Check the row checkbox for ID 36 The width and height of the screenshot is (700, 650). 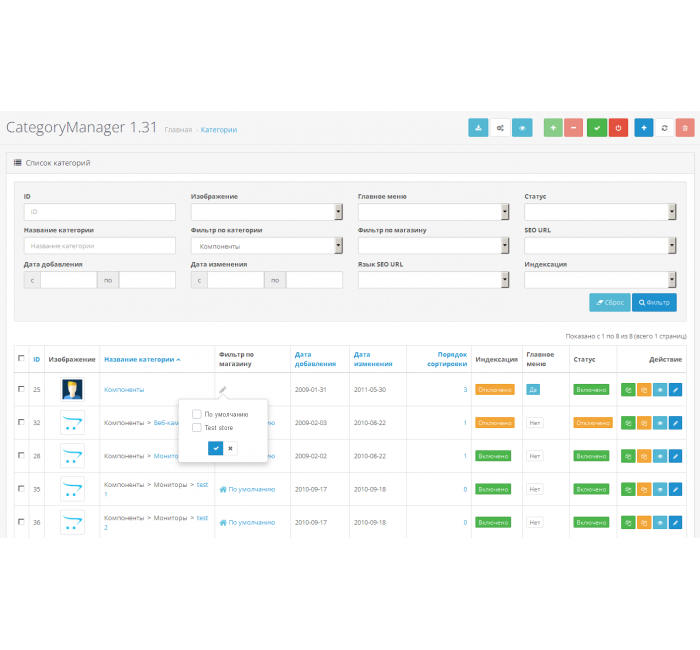21,521
